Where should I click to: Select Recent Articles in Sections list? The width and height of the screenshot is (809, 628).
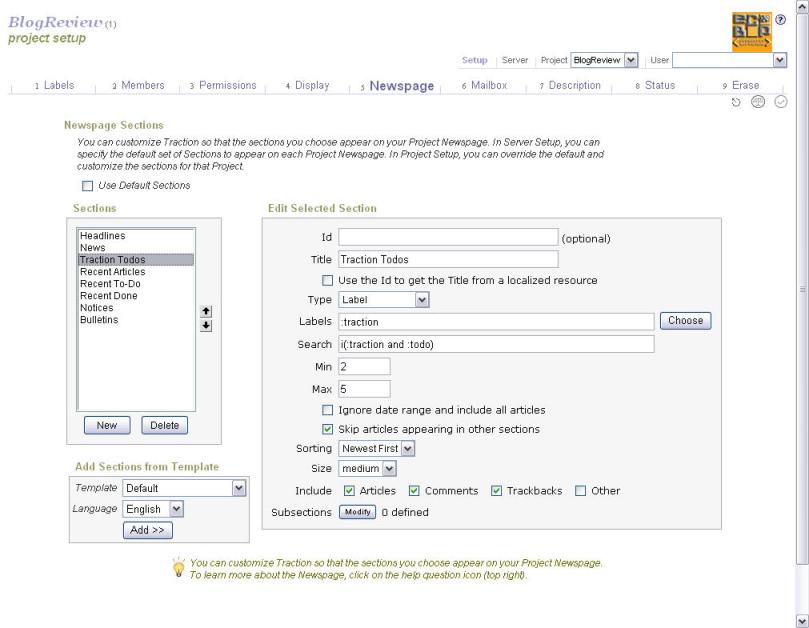click(112, 272)
